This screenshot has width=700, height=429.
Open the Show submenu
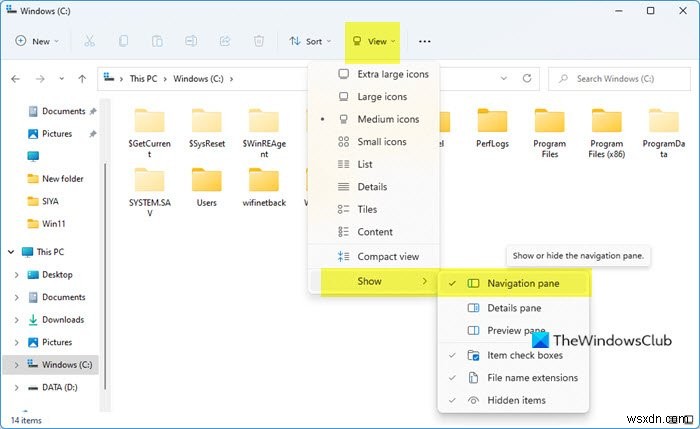click(x=374, y=281)
